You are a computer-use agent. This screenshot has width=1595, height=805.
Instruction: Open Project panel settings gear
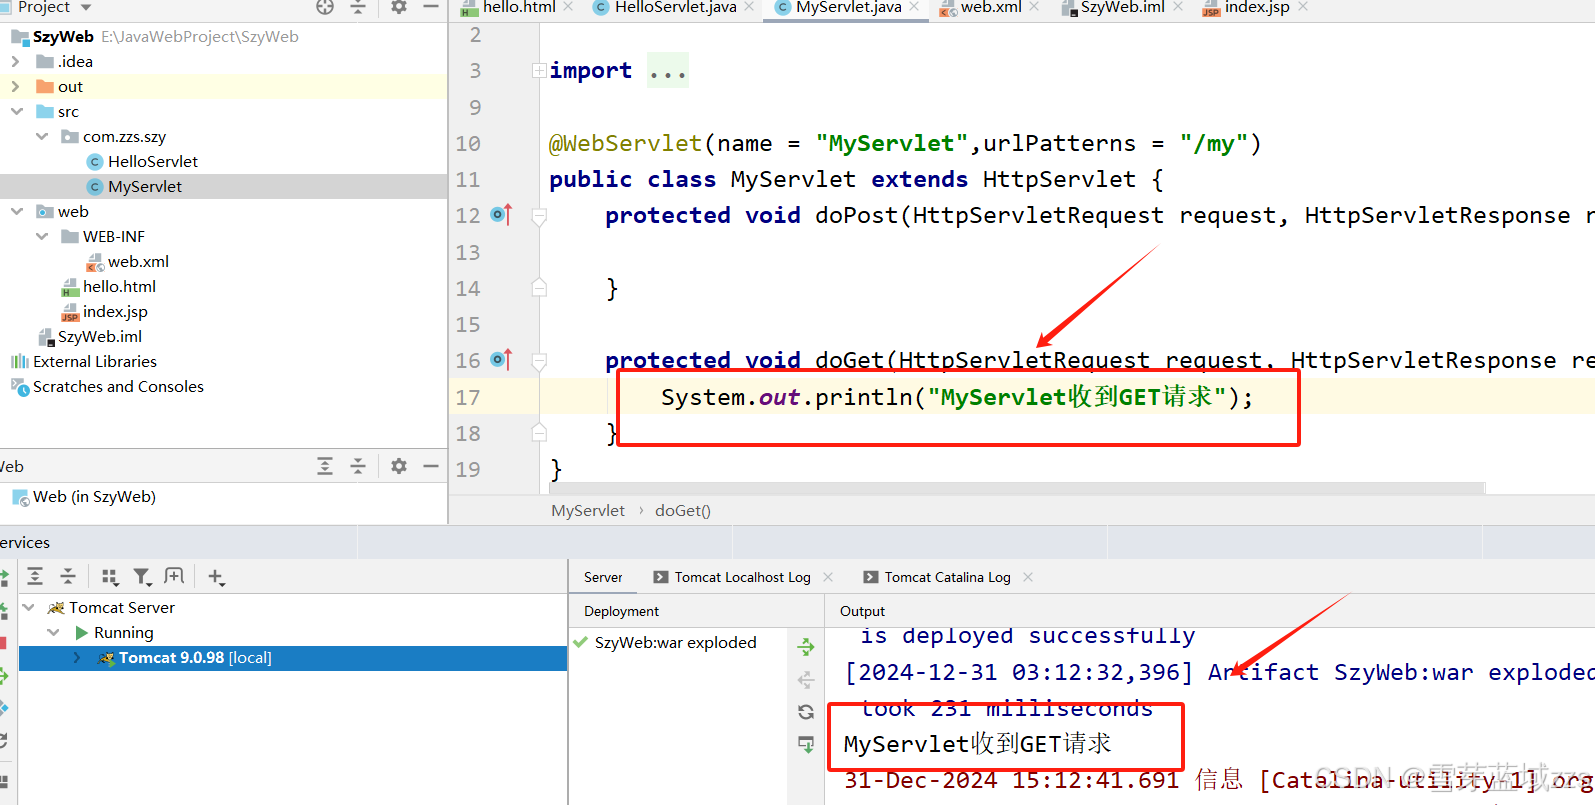tap(399, 7)
